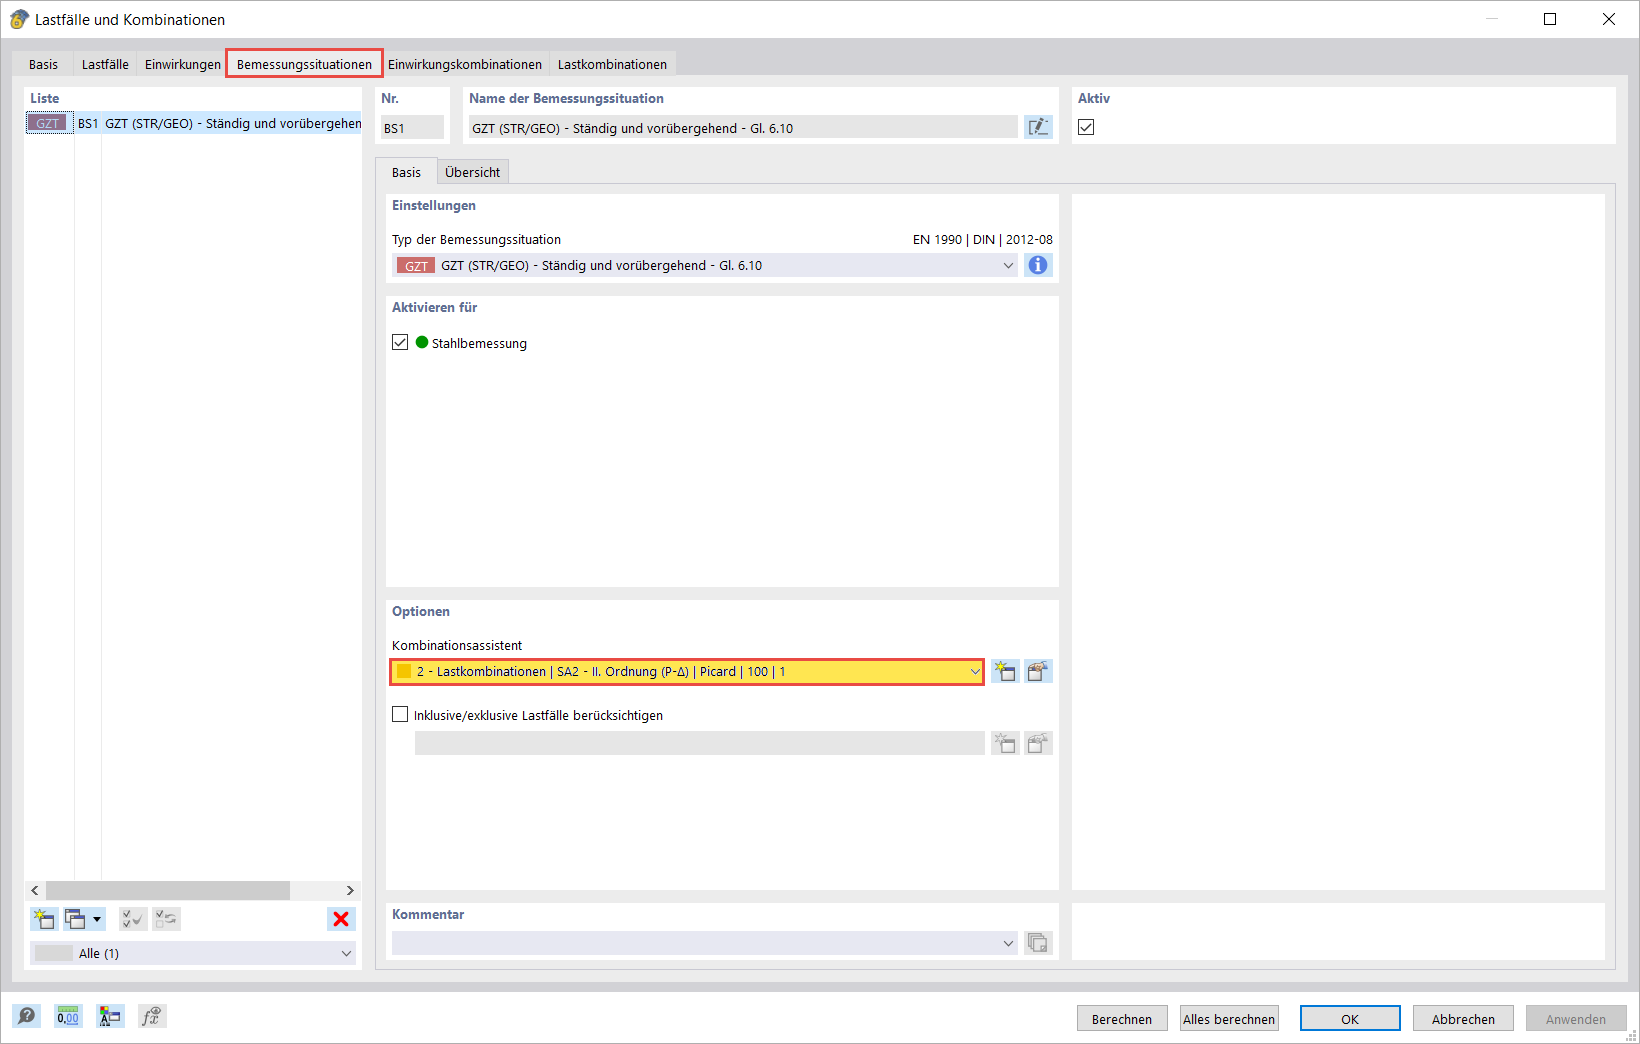Click GZT badge in Liste row BS1

coord(48,123)
